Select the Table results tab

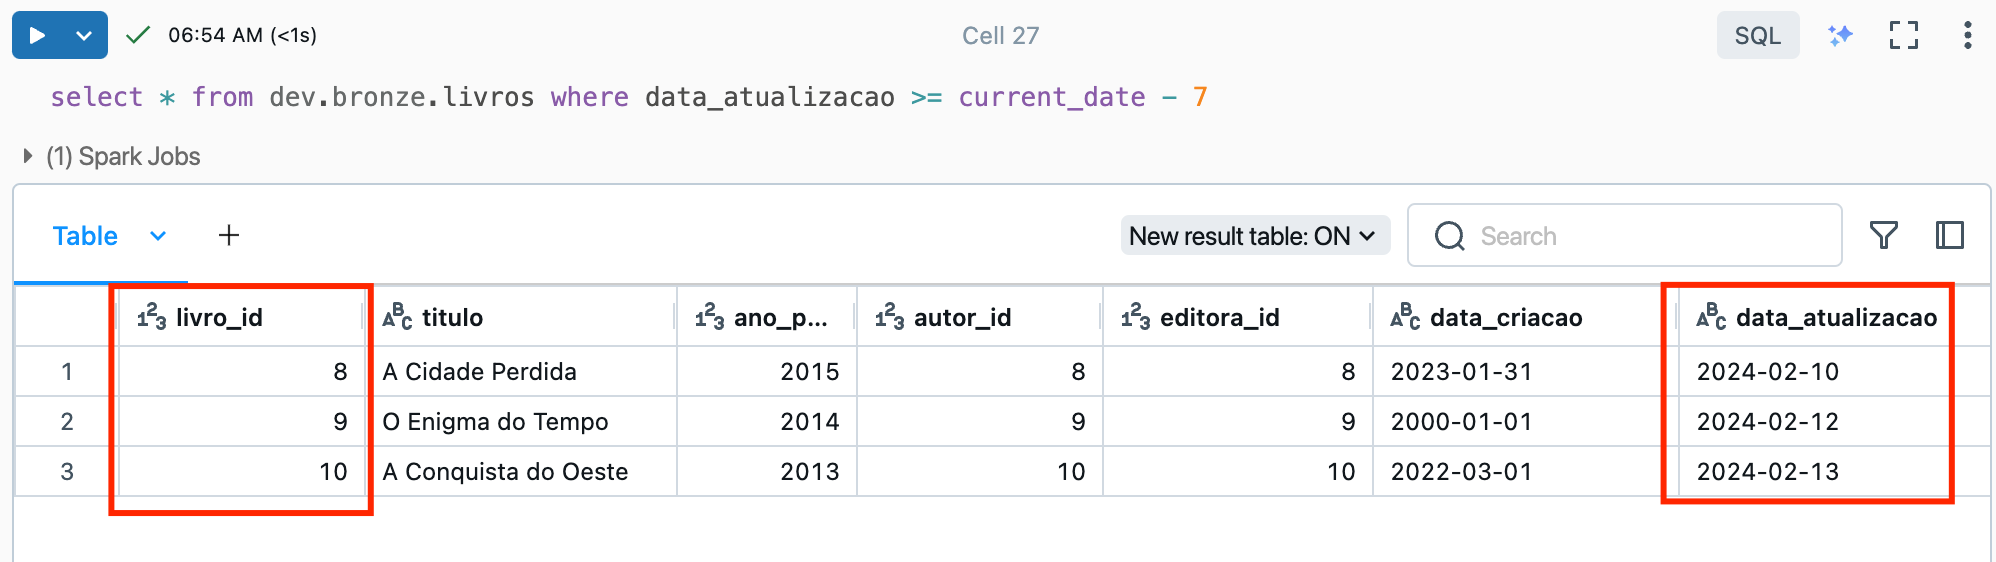[x=85, y=236]
